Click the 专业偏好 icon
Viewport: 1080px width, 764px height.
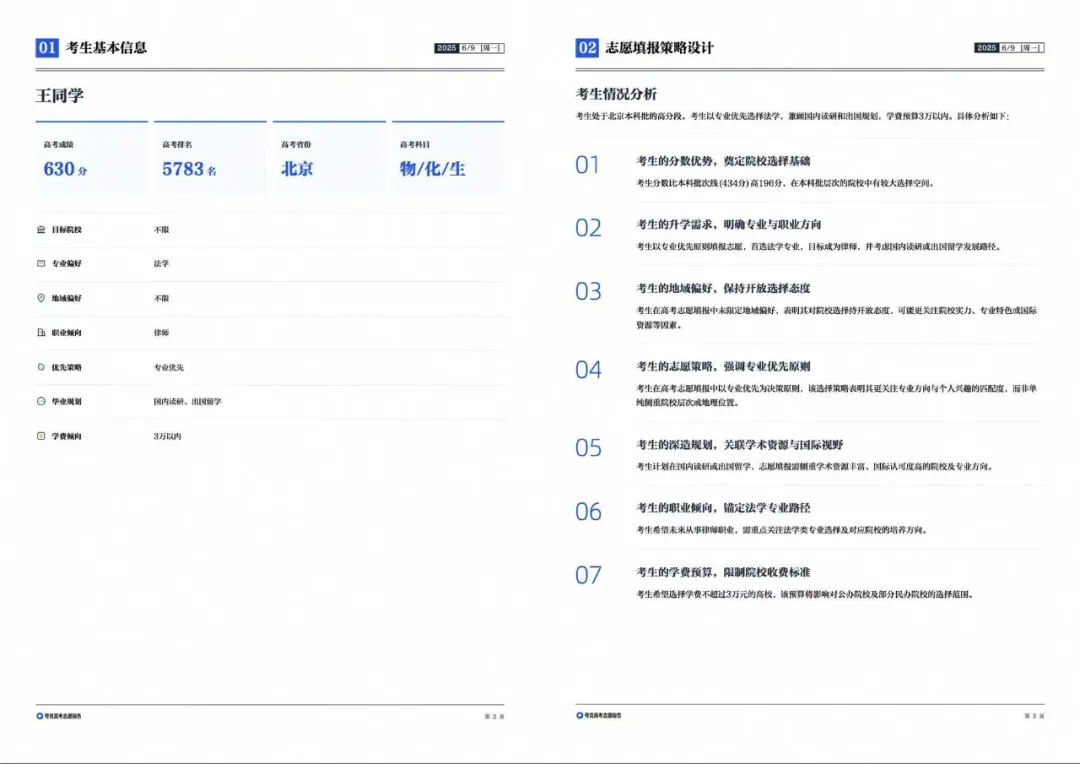(x=41, y=263)
